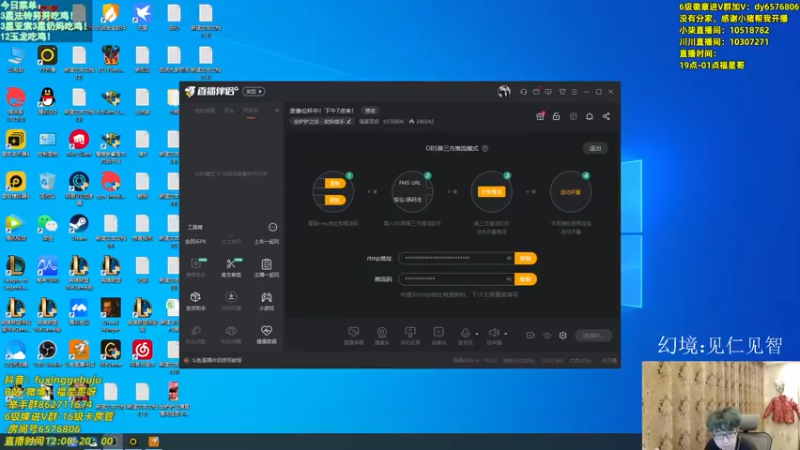Copy the rtmp address with orange button
800x450 pixels.
click(526, 258)
